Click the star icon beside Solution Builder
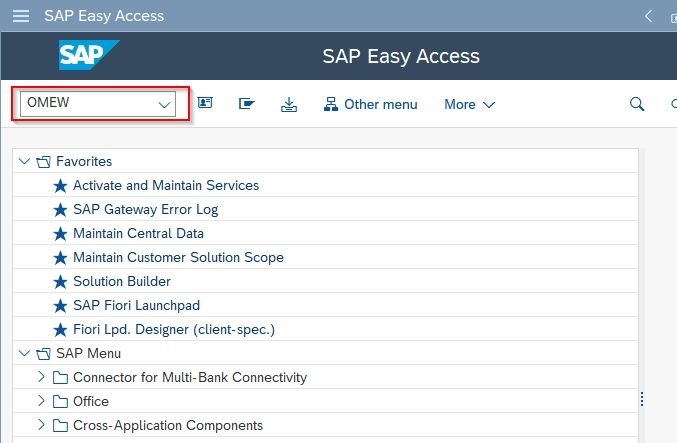Screen dimensions: 677x443 click(x=60, y=282)
